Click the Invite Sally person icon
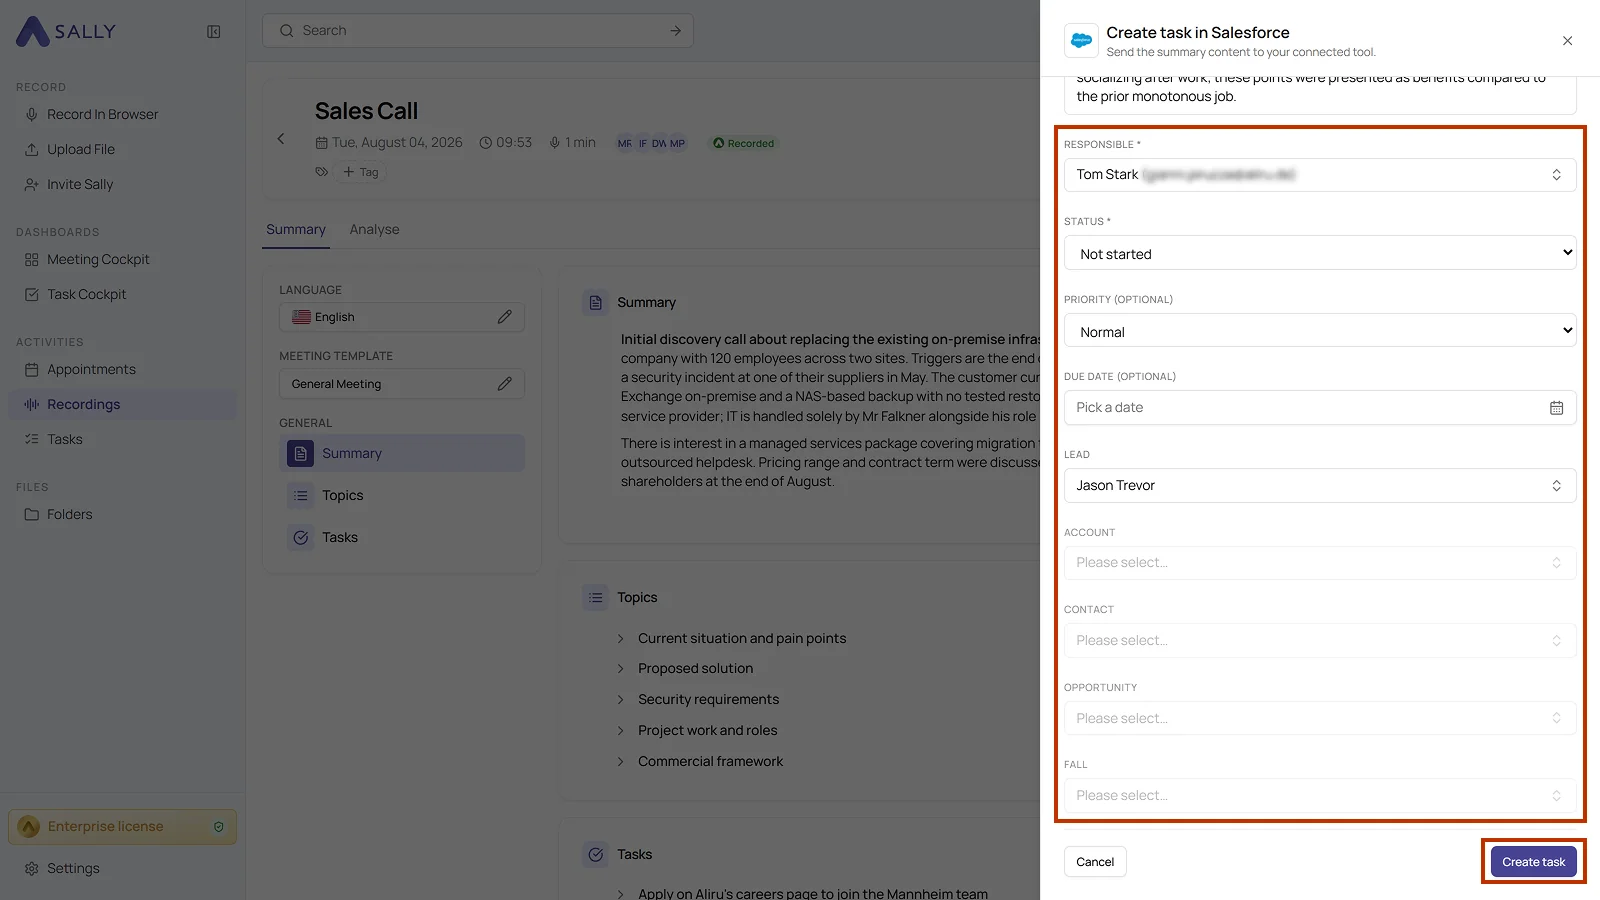1600x900 pixels. [32, 185]
